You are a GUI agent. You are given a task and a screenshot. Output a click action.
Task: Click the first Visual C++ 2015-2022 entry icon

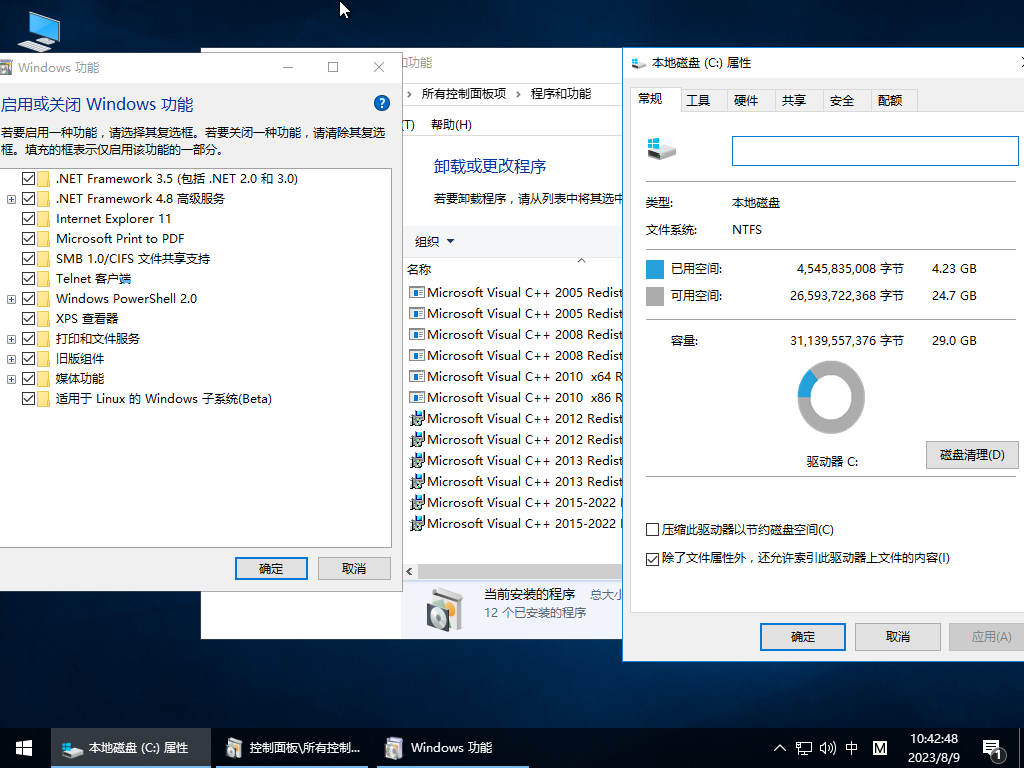417,503
